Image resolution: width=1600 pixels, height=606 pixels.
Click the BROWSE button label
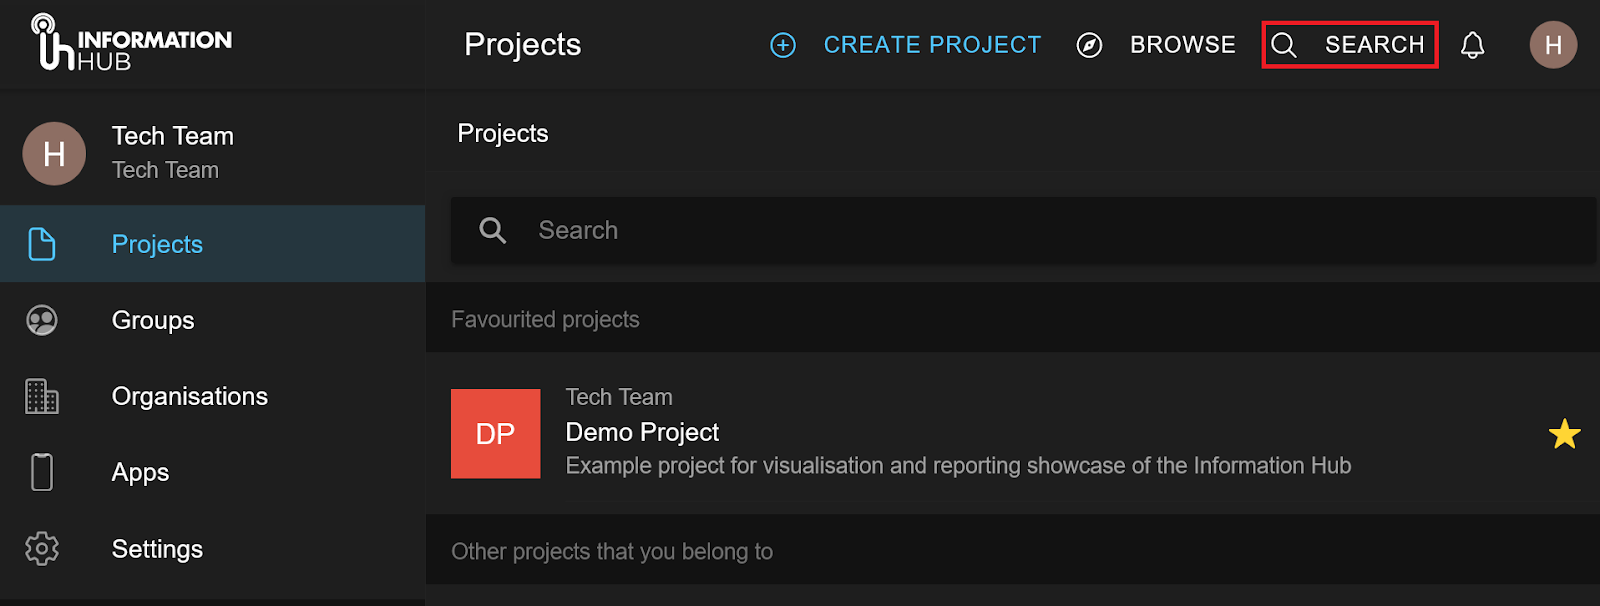pyautogui.click(x=1182, y=45)
